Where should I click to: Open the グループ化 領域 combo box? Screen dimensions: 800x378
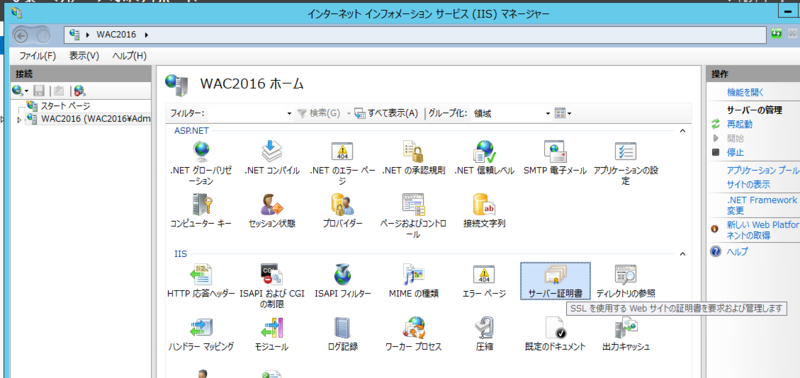[511, 113]
